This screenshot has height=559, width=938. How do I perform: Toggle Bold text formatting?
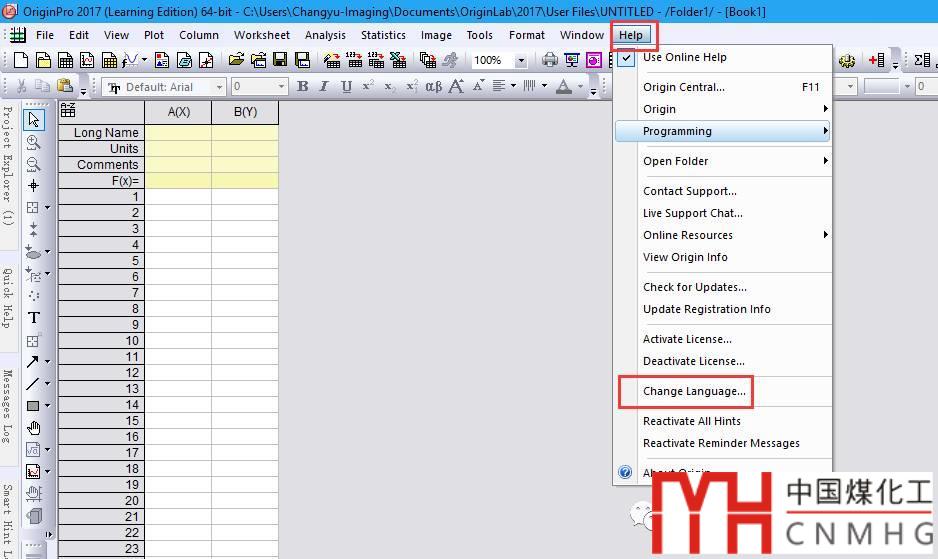303,86
